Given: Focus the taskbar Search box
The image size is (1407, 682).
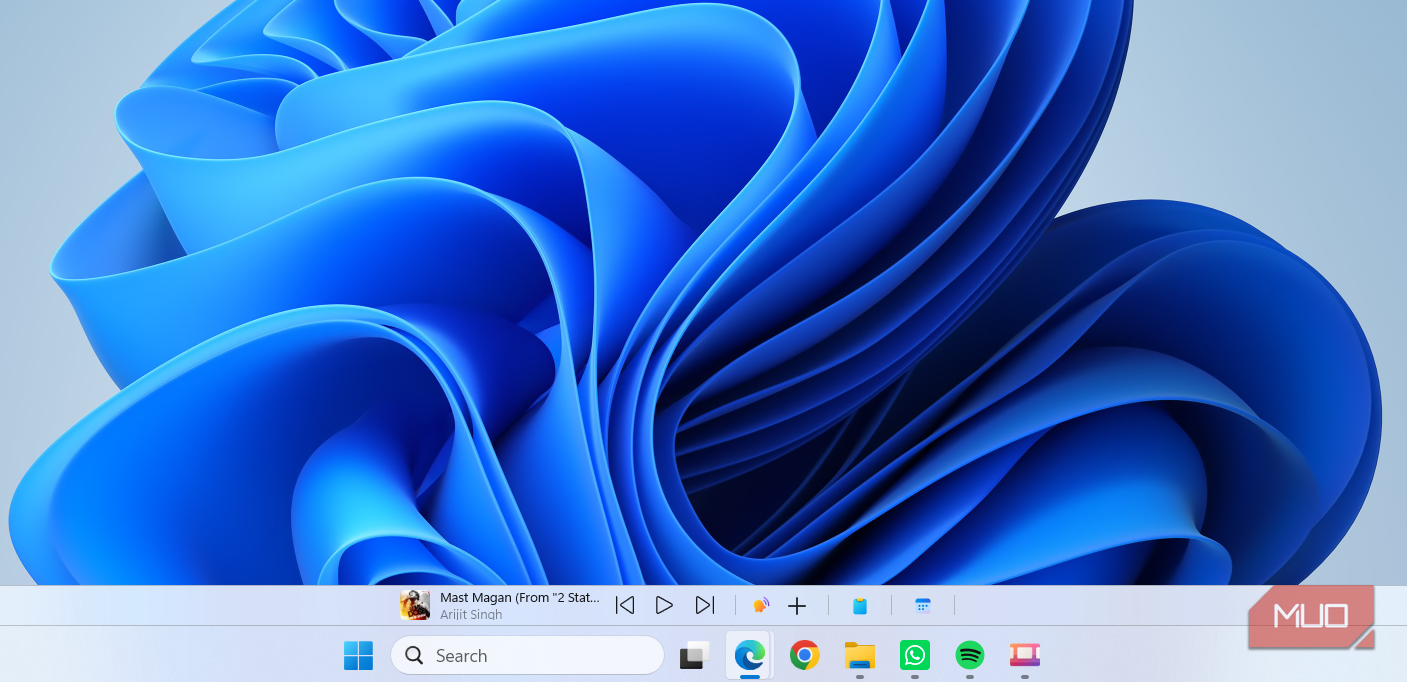Looking at the screenshot, I should 527,656.
